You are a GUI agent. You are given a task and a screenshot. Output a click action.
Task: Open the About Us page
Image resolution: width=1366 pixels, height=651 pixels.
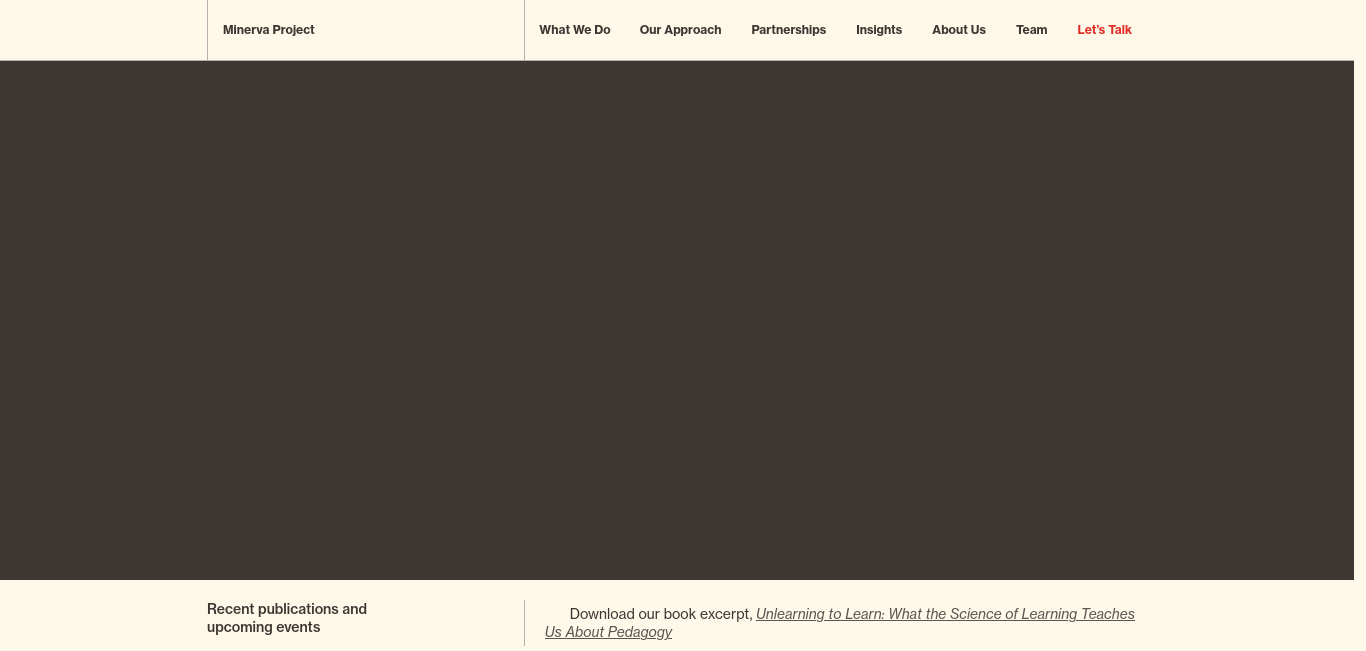click(959, 30)
